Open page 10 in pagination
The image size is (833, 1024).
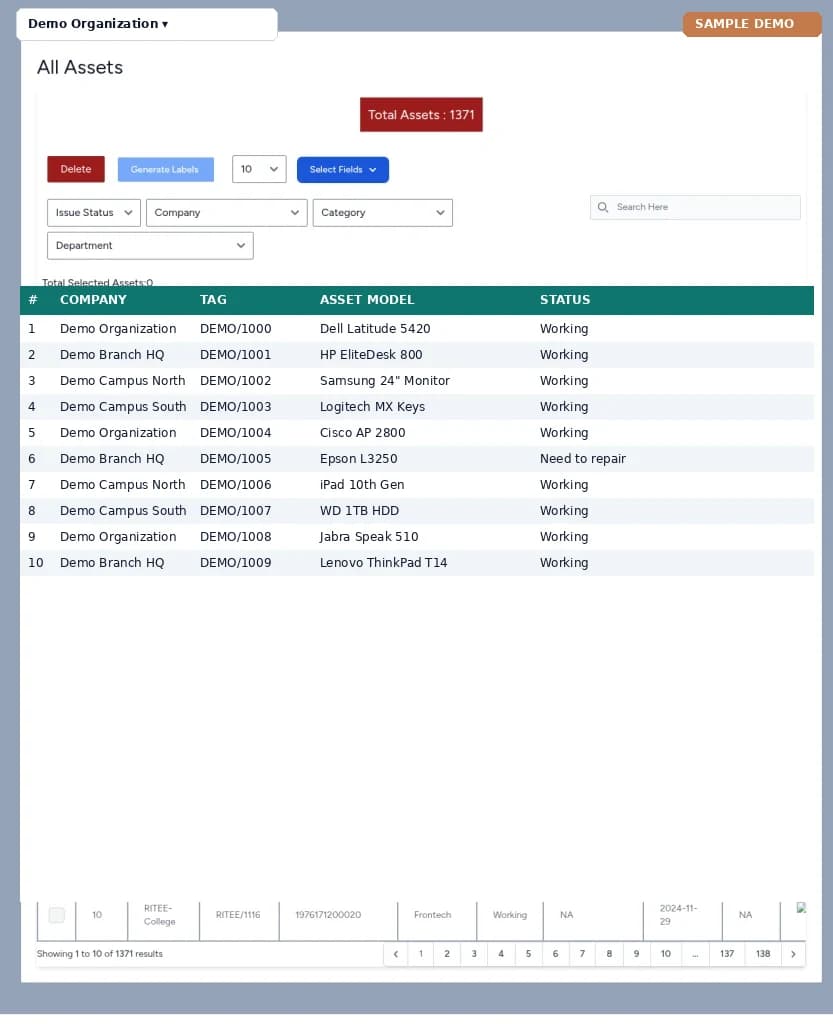point(666,954)
